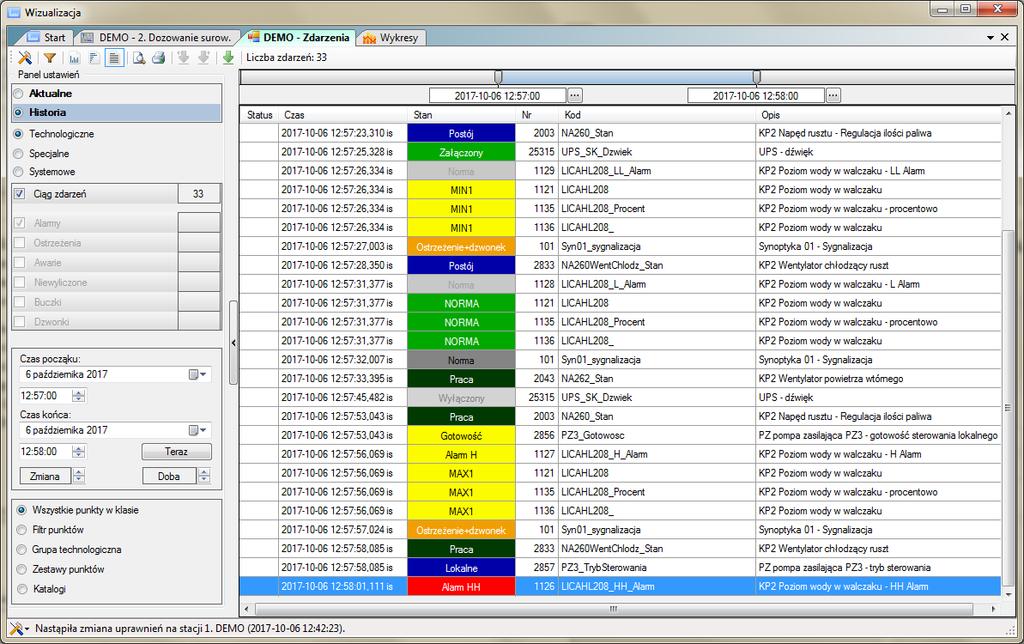Open the calendar icon for Czas końca

tap(193, 430)
